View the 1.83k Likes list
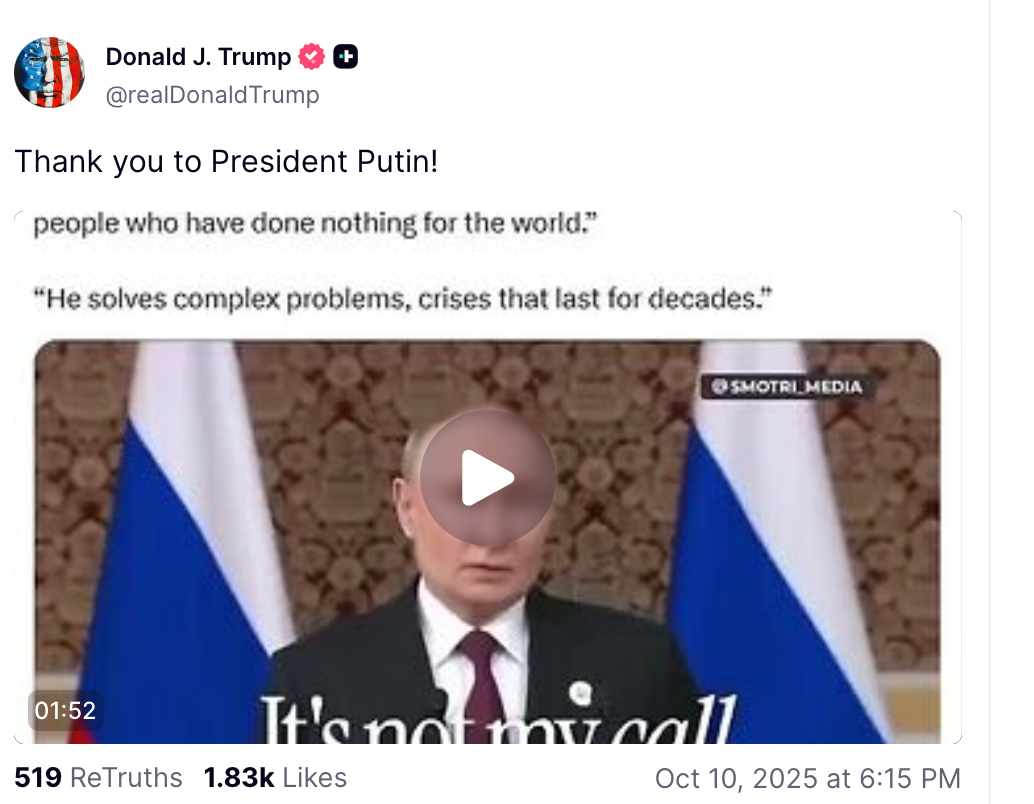Image resolution: width=1034 pixels, height=804 pixels. (275, 778)
